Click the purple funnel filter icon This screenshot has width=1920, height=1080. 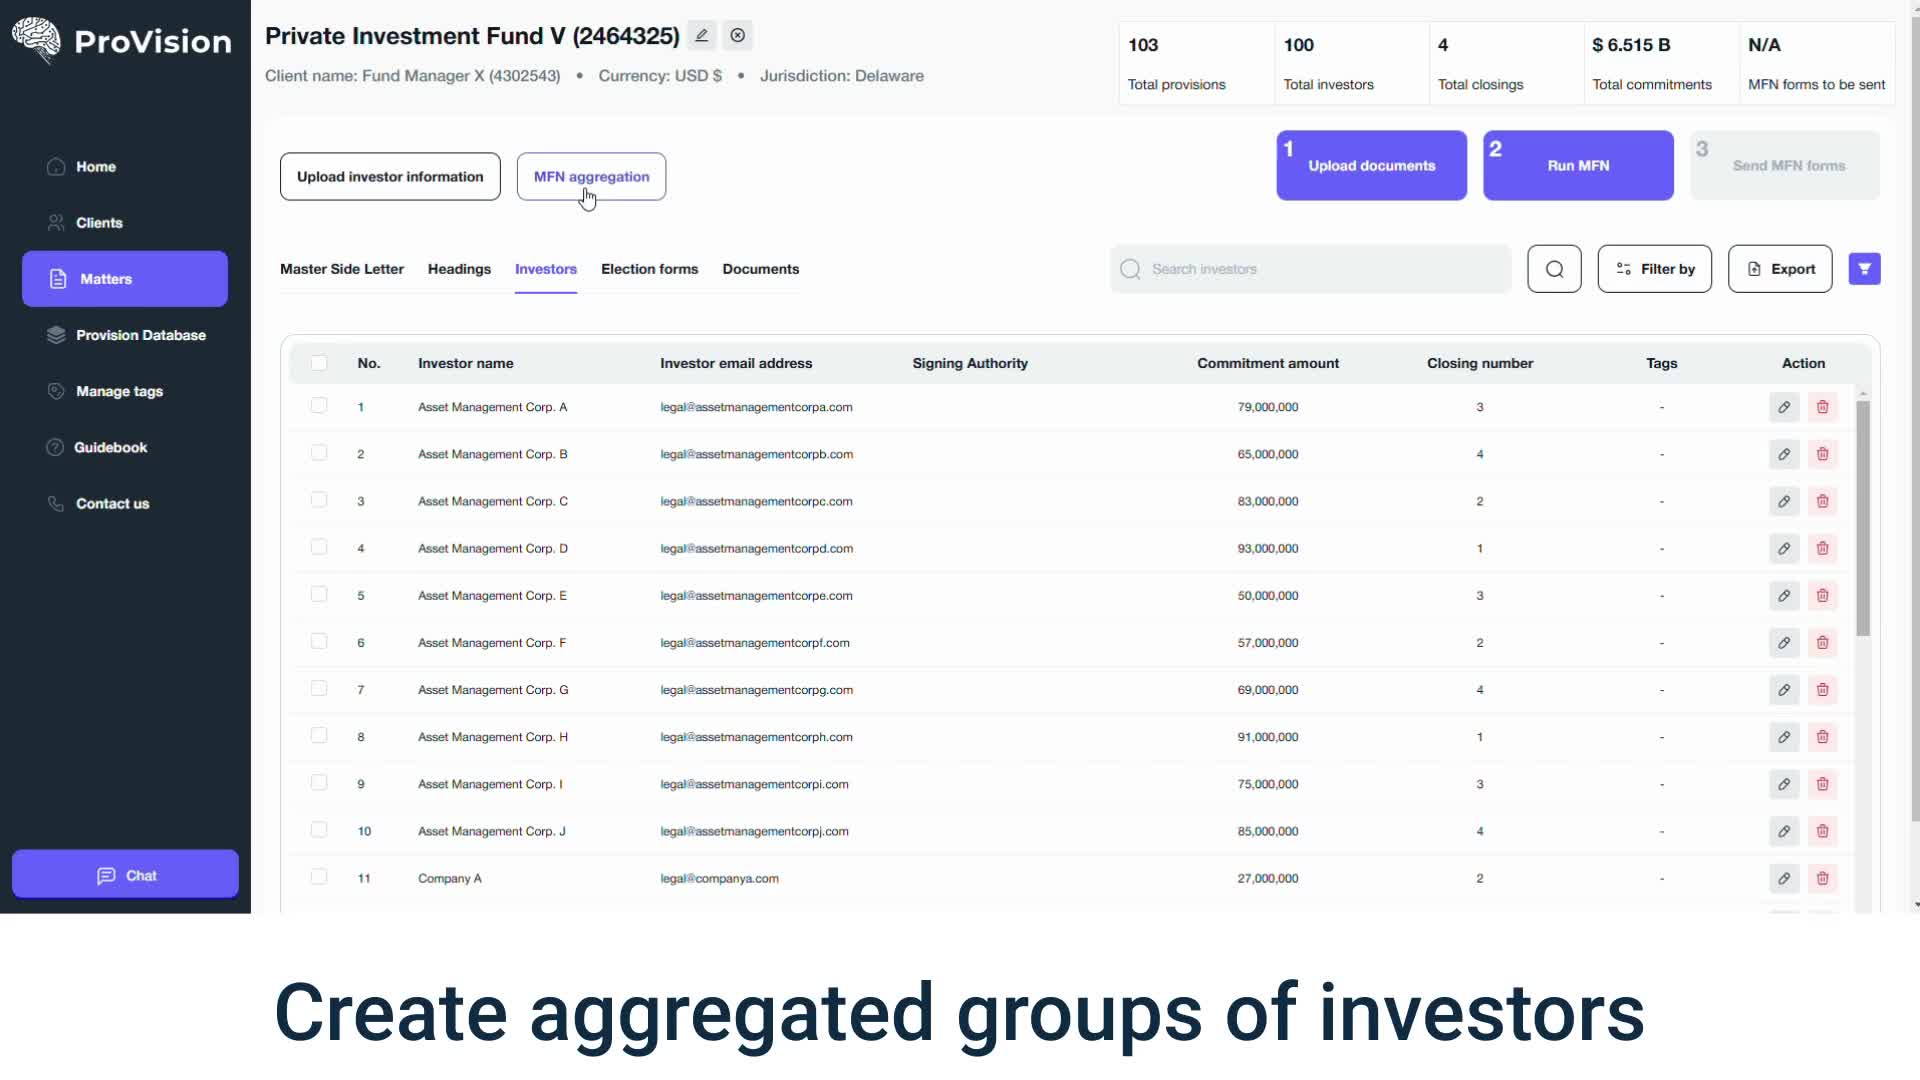pyautogui.click(x=1864, y=269)
